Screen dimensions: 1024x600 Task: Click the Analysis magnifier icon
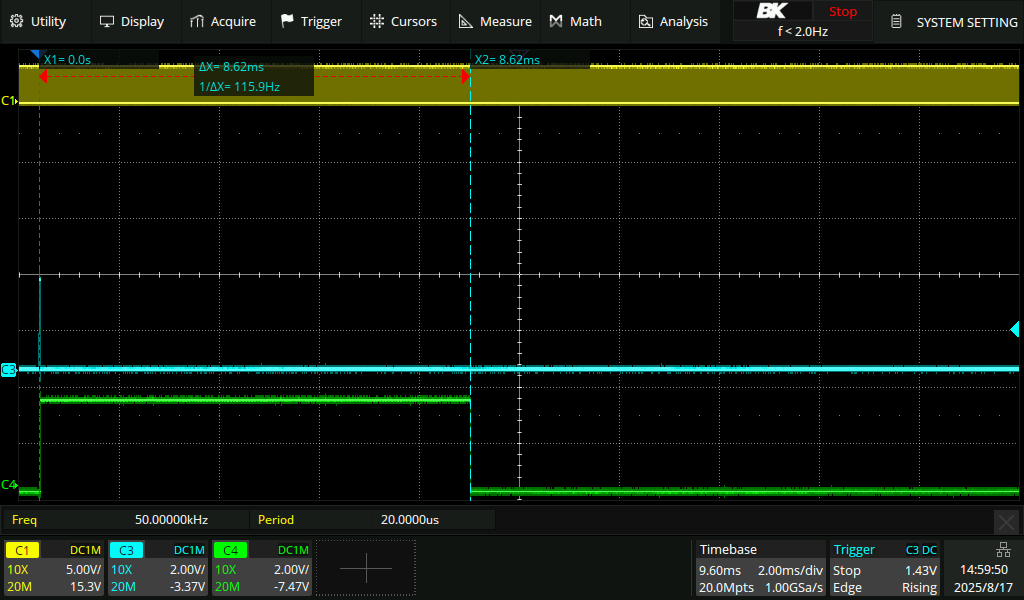(645, 22)
